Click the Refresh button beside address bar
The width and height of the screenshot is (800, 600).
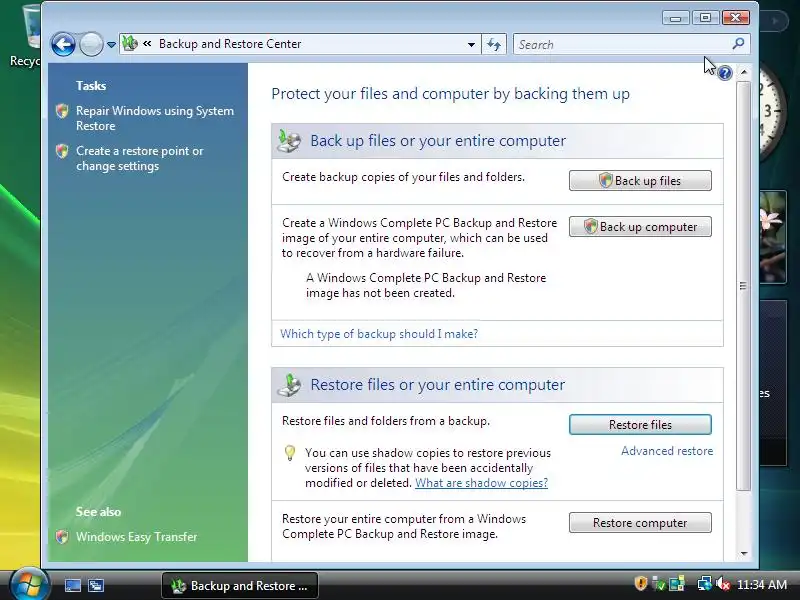[x=494, y=44]
